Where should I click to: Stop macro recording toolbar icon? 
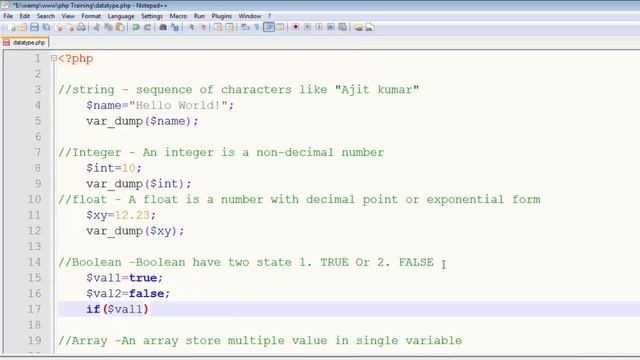coord(307,27)
